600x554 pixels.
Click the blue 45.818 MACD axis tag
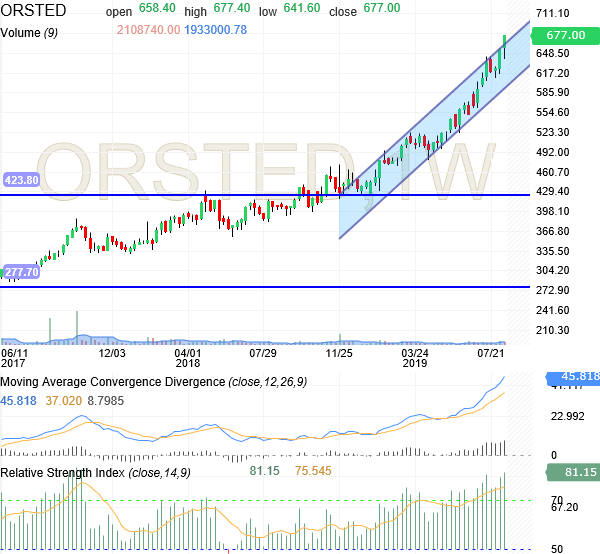[x=573, y=377]
